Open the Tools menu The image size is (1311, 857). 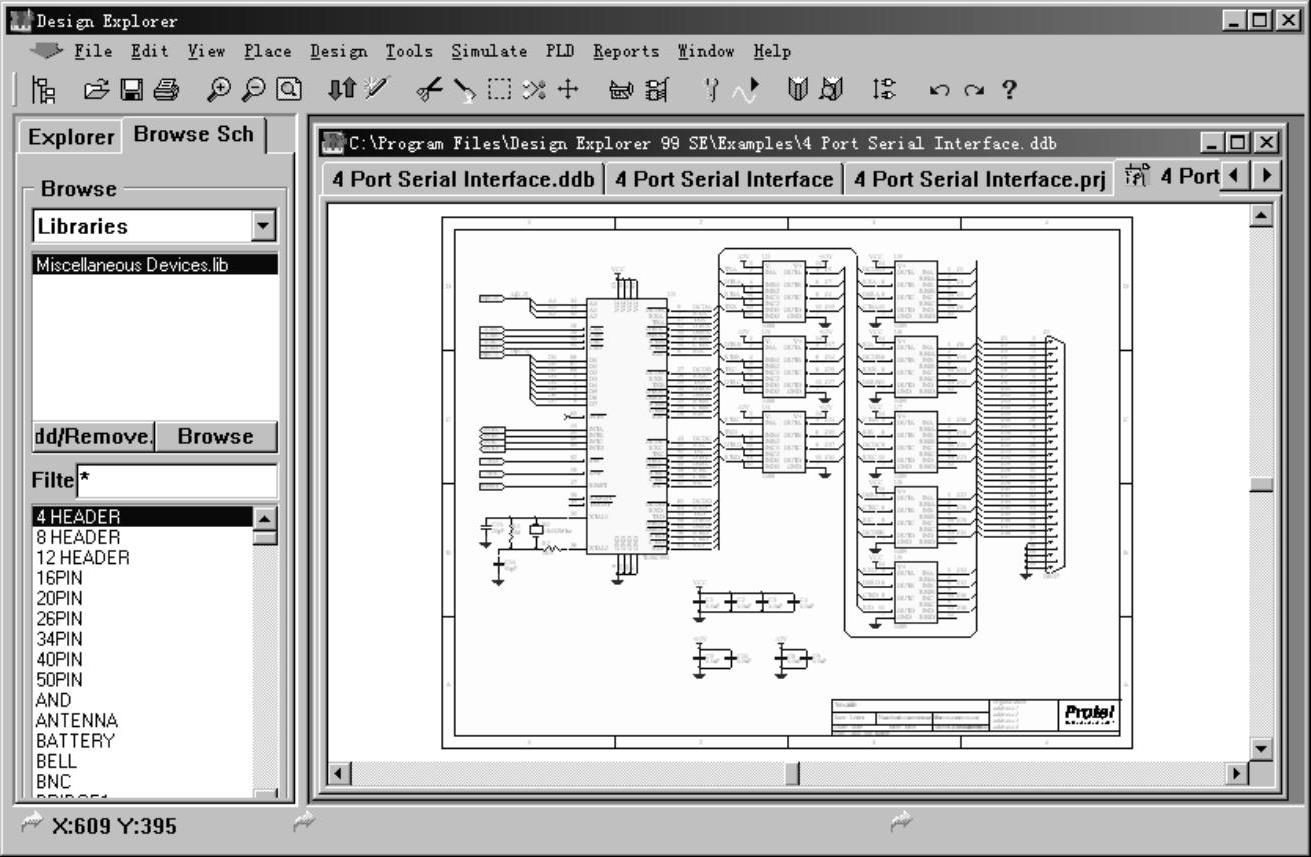[x=409, y=51]
